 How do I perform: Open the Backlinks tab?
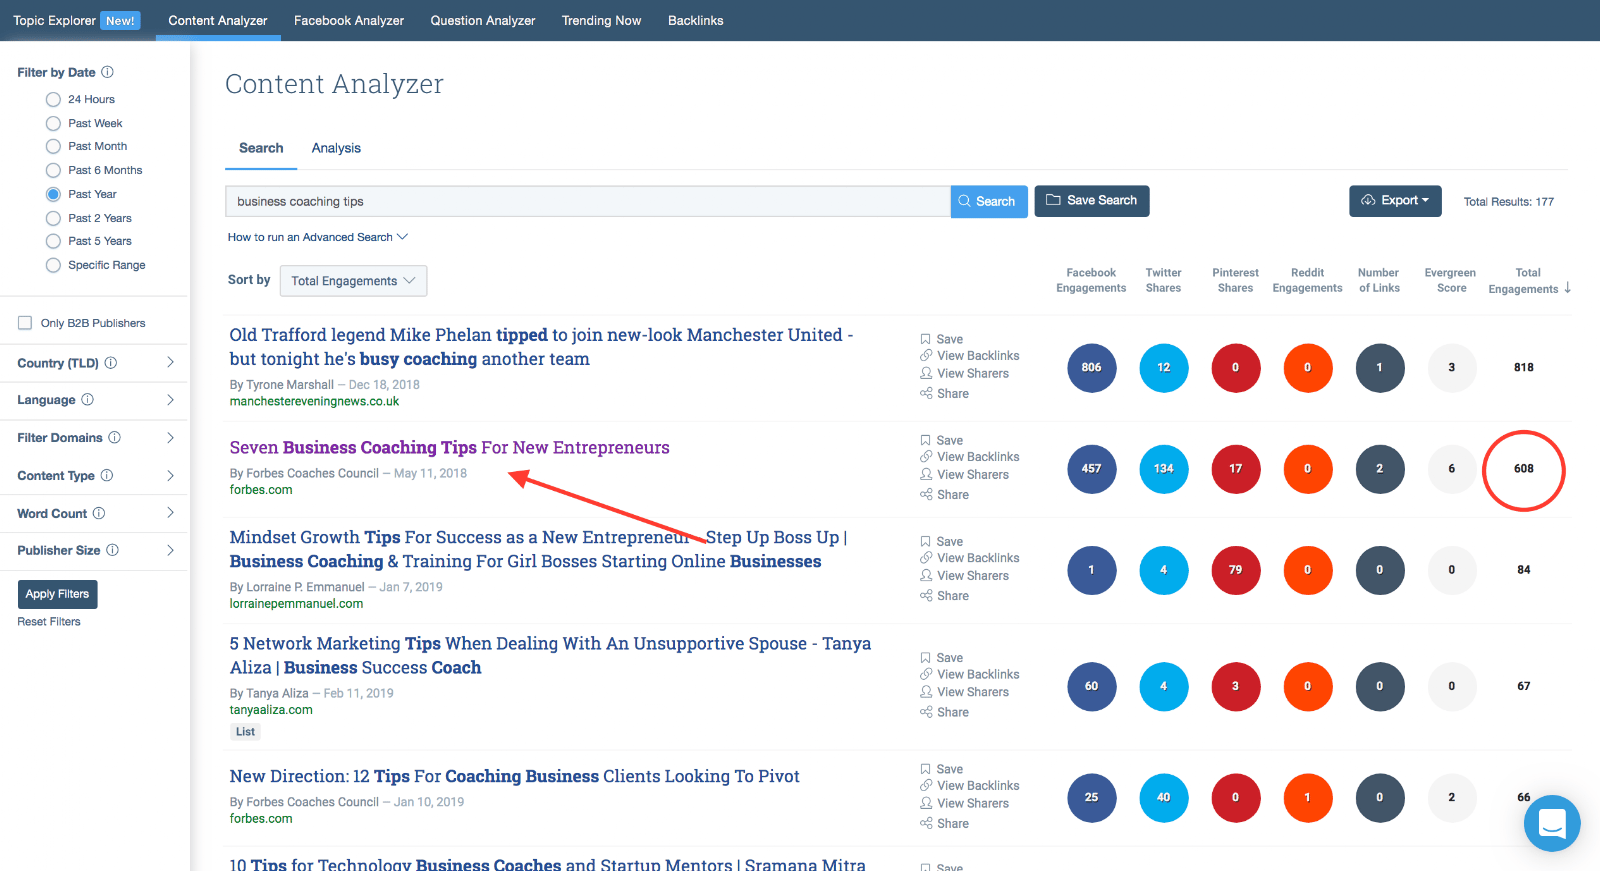click(695, 20)
